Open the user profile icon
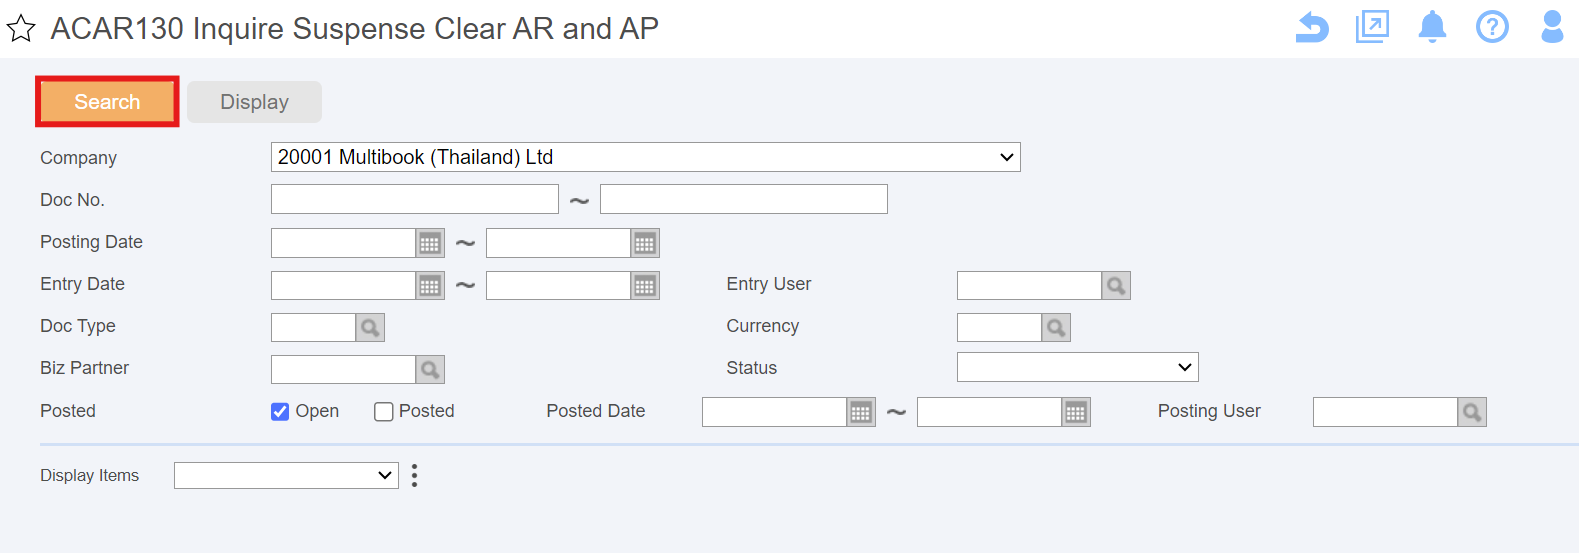This screenshot has width=1579, height=553. click(x=1552, y=27)
